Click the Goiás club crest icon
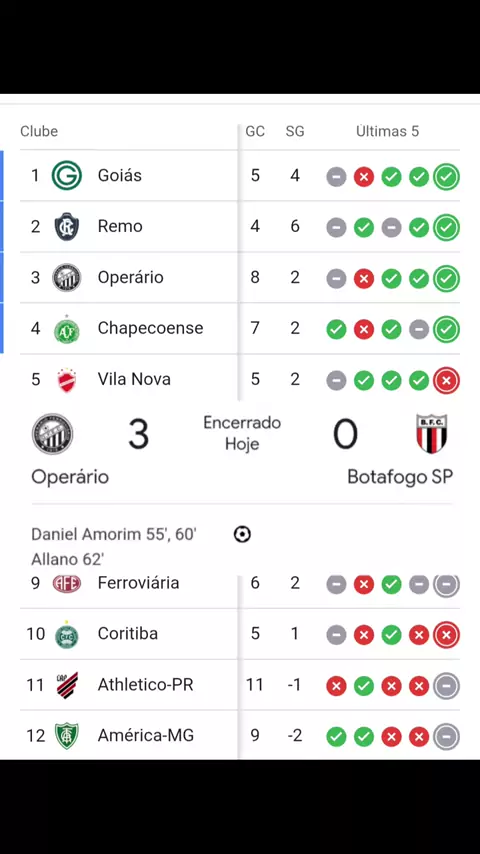480x854 pixels. [66, 176]
